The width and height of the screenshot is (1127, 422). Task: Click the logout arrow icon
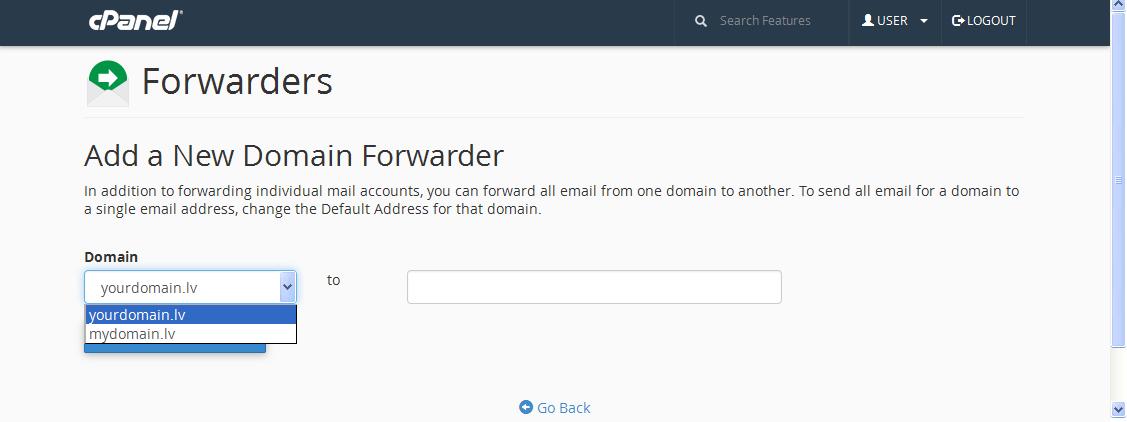tap(957, 21)
